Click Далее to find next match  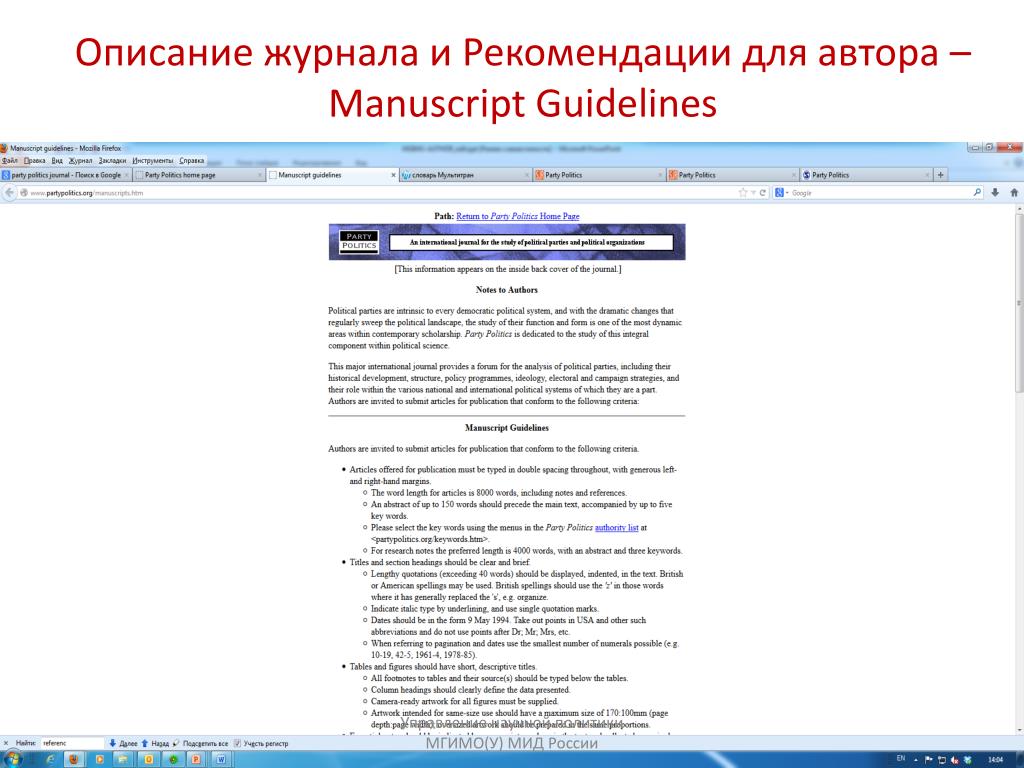tap(123, 743)
